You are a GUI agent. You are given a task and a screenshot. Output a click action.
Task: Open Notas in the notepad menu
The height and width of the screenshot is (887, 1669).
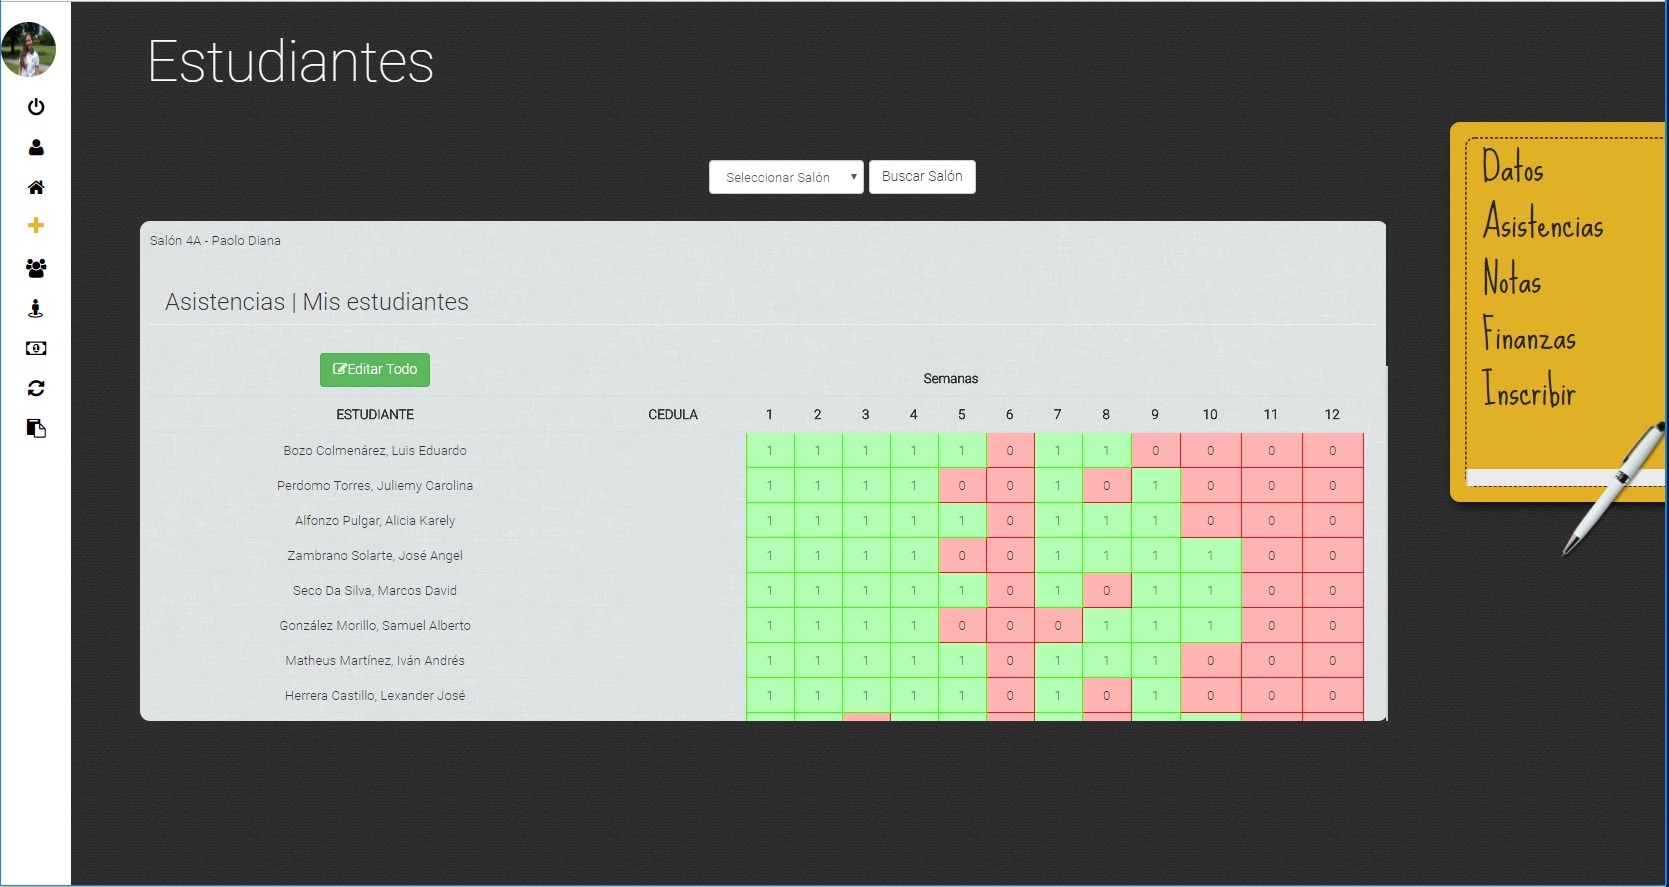click(1511, 278)
